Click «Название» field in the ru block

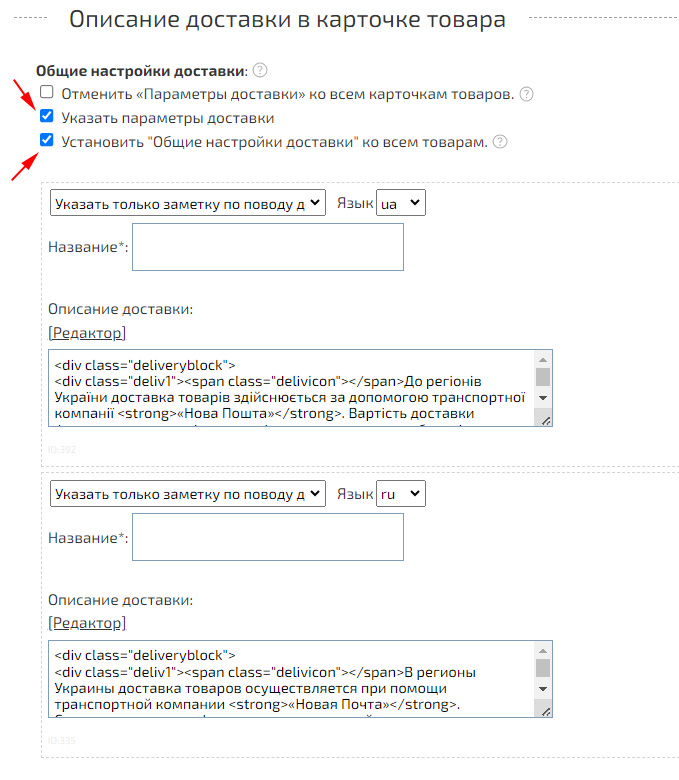[x=267, y=537]
